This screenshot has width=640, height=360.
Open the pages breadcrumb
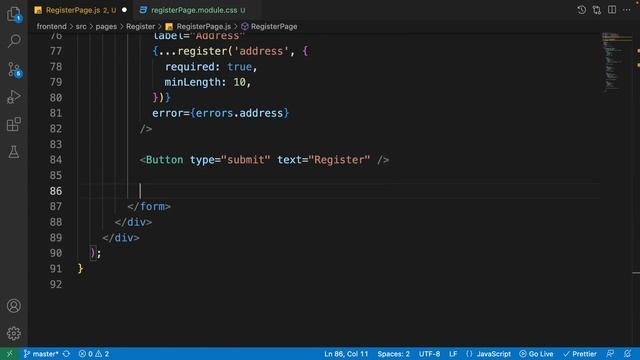(106, 27)
